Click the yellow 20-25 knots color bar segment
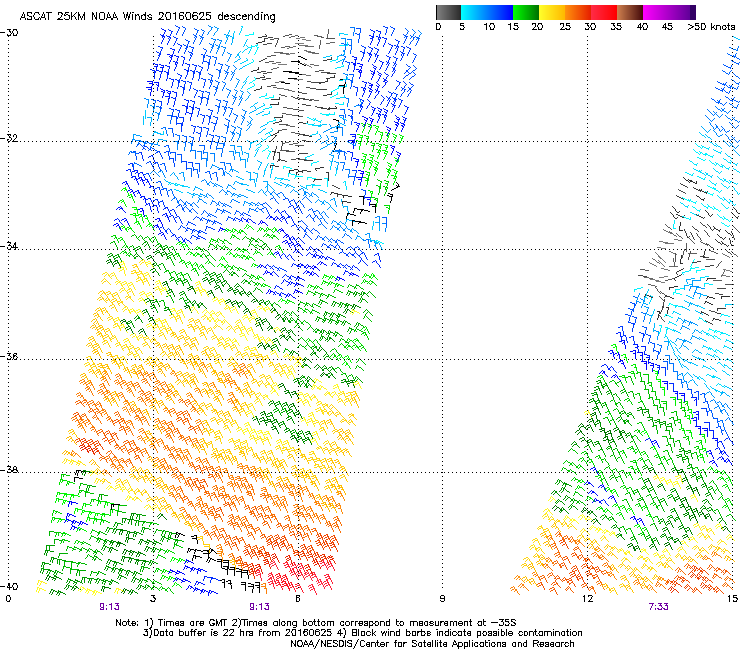The width and height of the screenshot is (740, 650). [x=552, y=12]
